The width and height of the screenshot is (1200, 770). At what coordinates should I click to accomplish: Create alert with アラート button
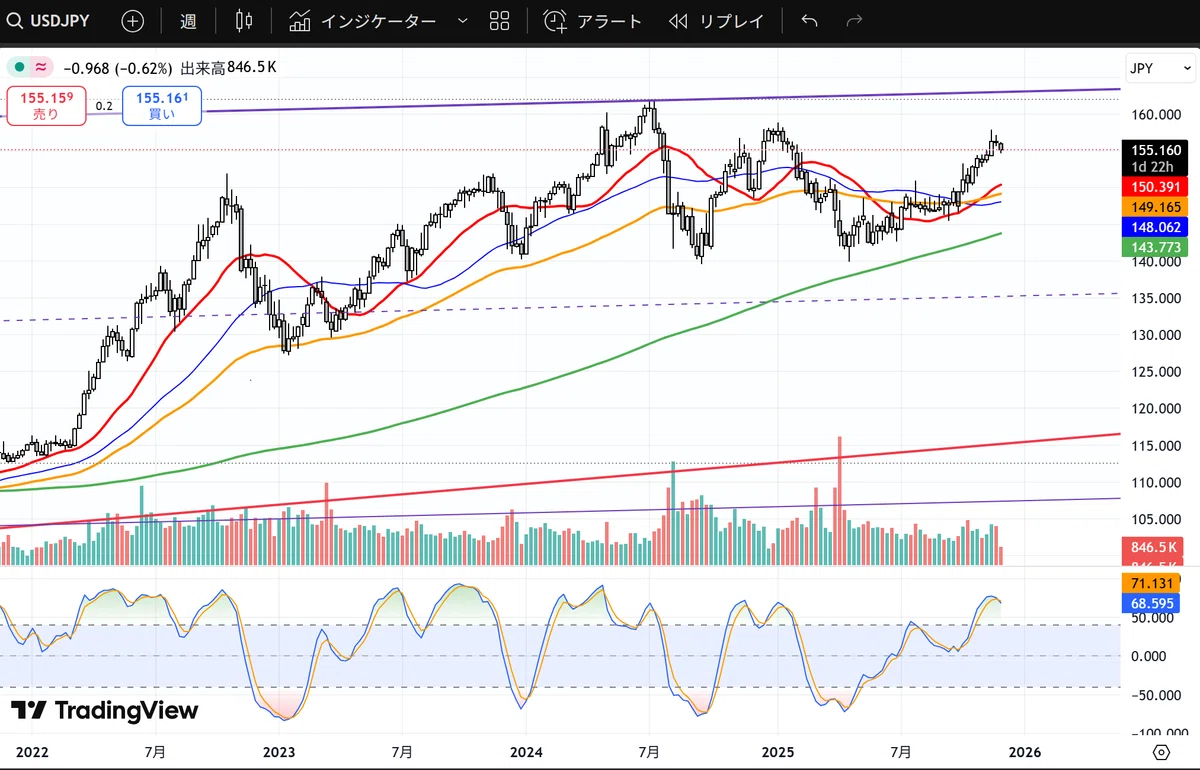592,21
